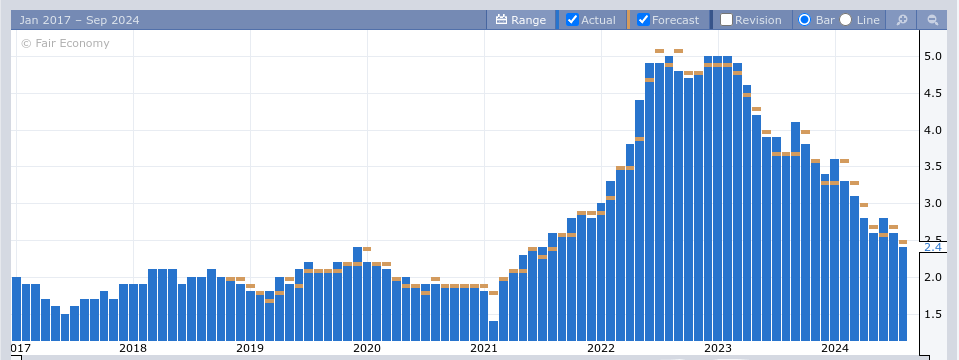The width and height of the screenshot is (959, 360).
Task: Click the 2021 x-axis year label
Action: [484, 348]
